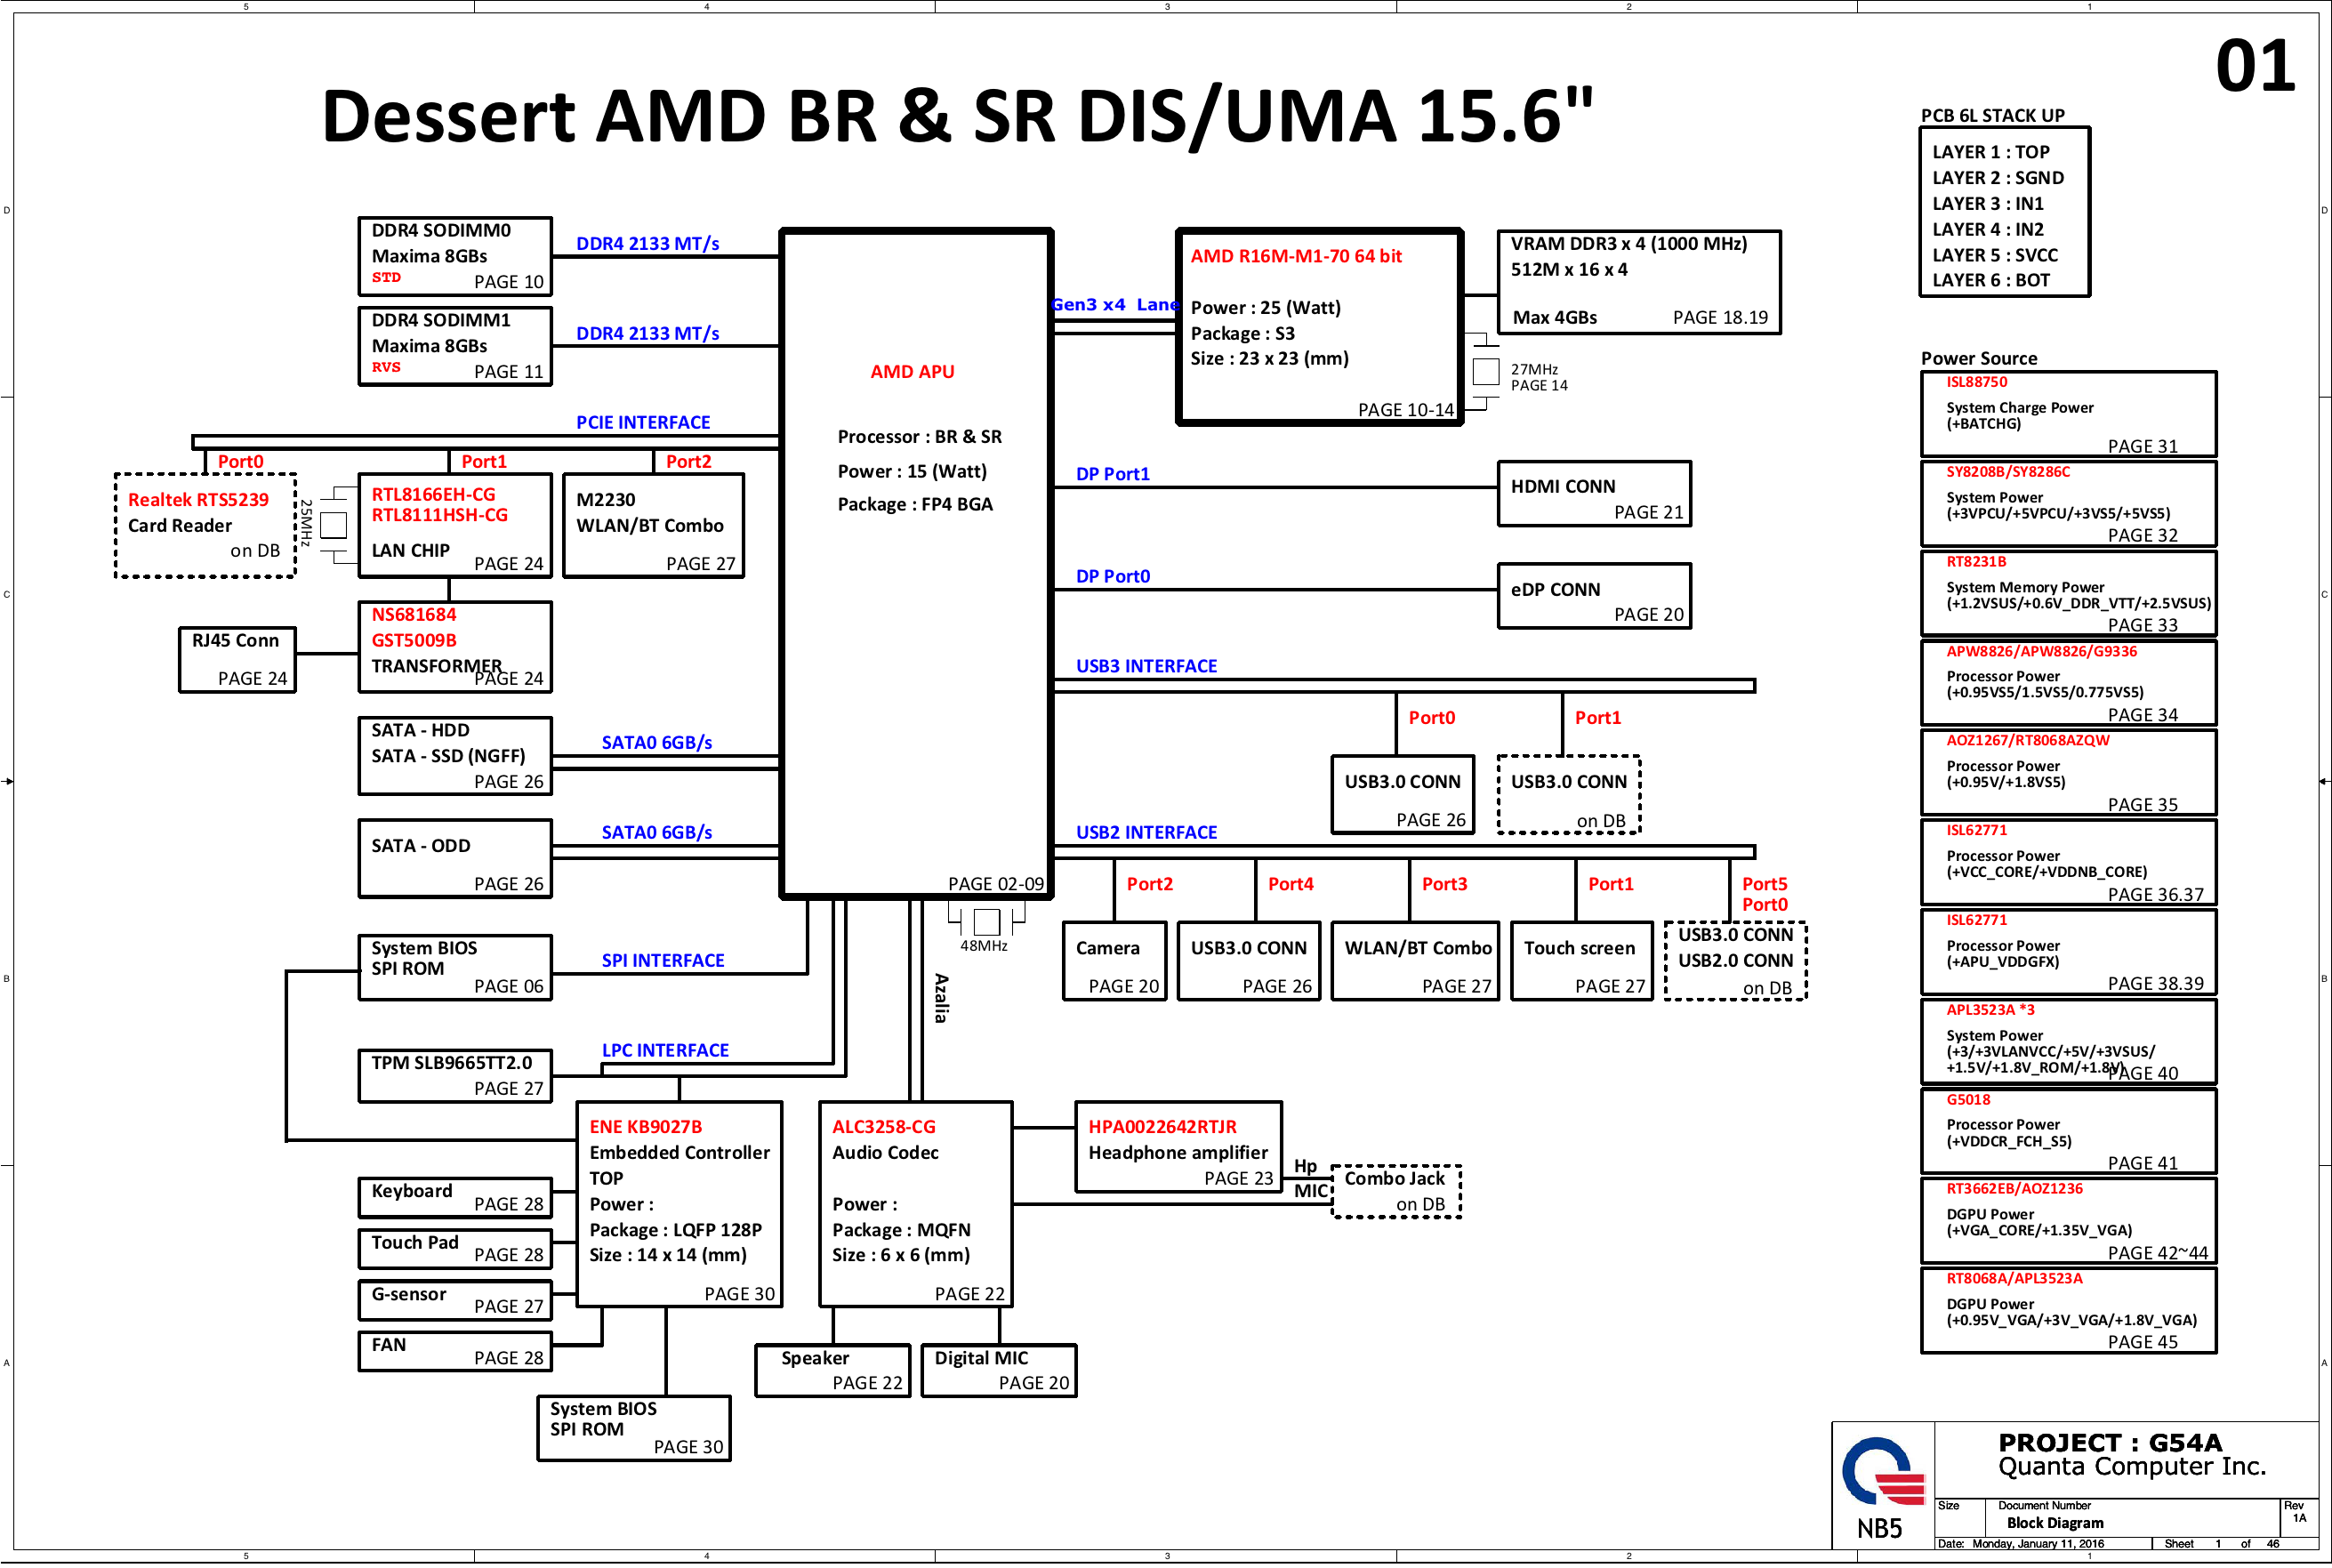Image resolution: width=2332 pixels, height=1568 pixels.
Task: Click NS681684 transformer block
Action: (455, 647)
